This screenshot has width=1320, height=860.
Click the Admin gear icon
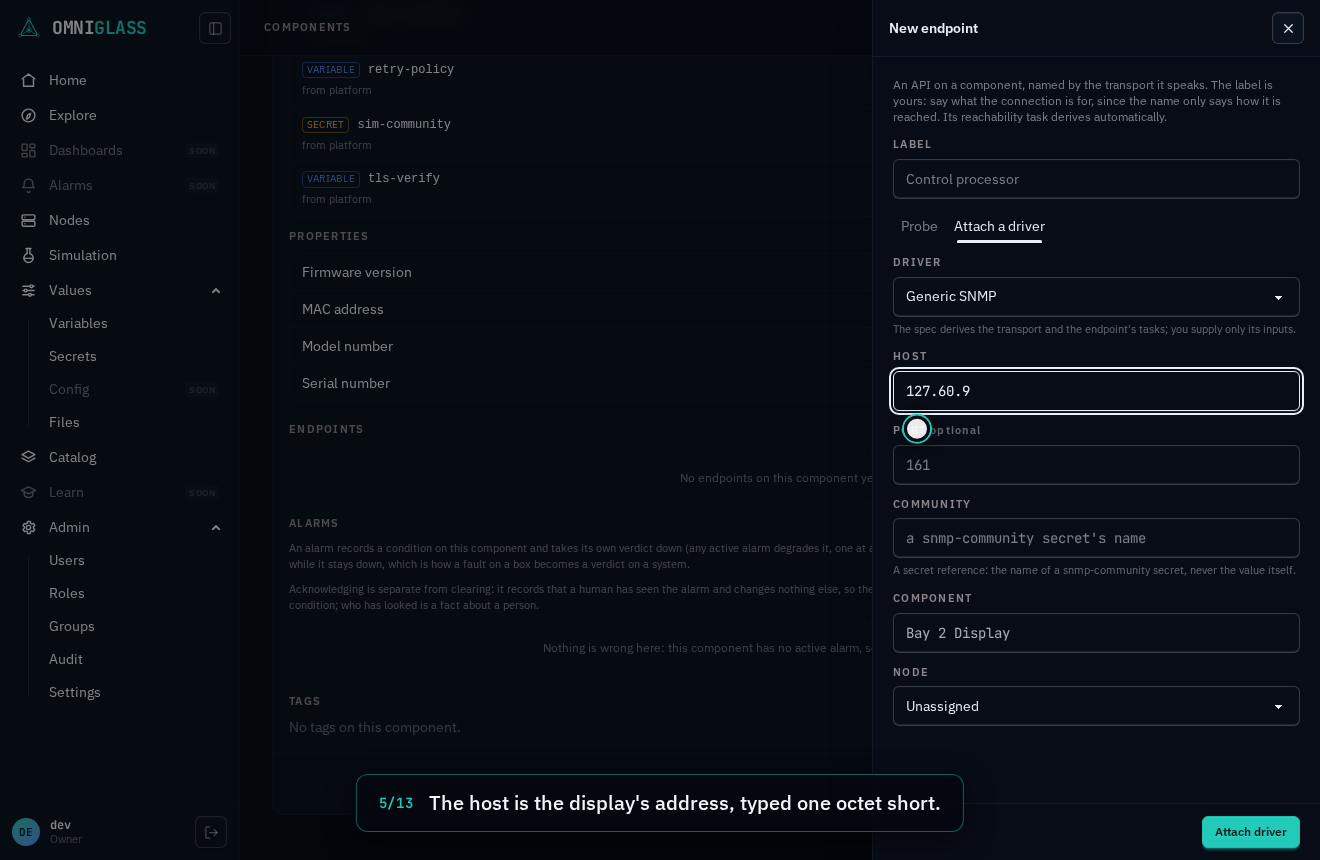click(29, 527)
